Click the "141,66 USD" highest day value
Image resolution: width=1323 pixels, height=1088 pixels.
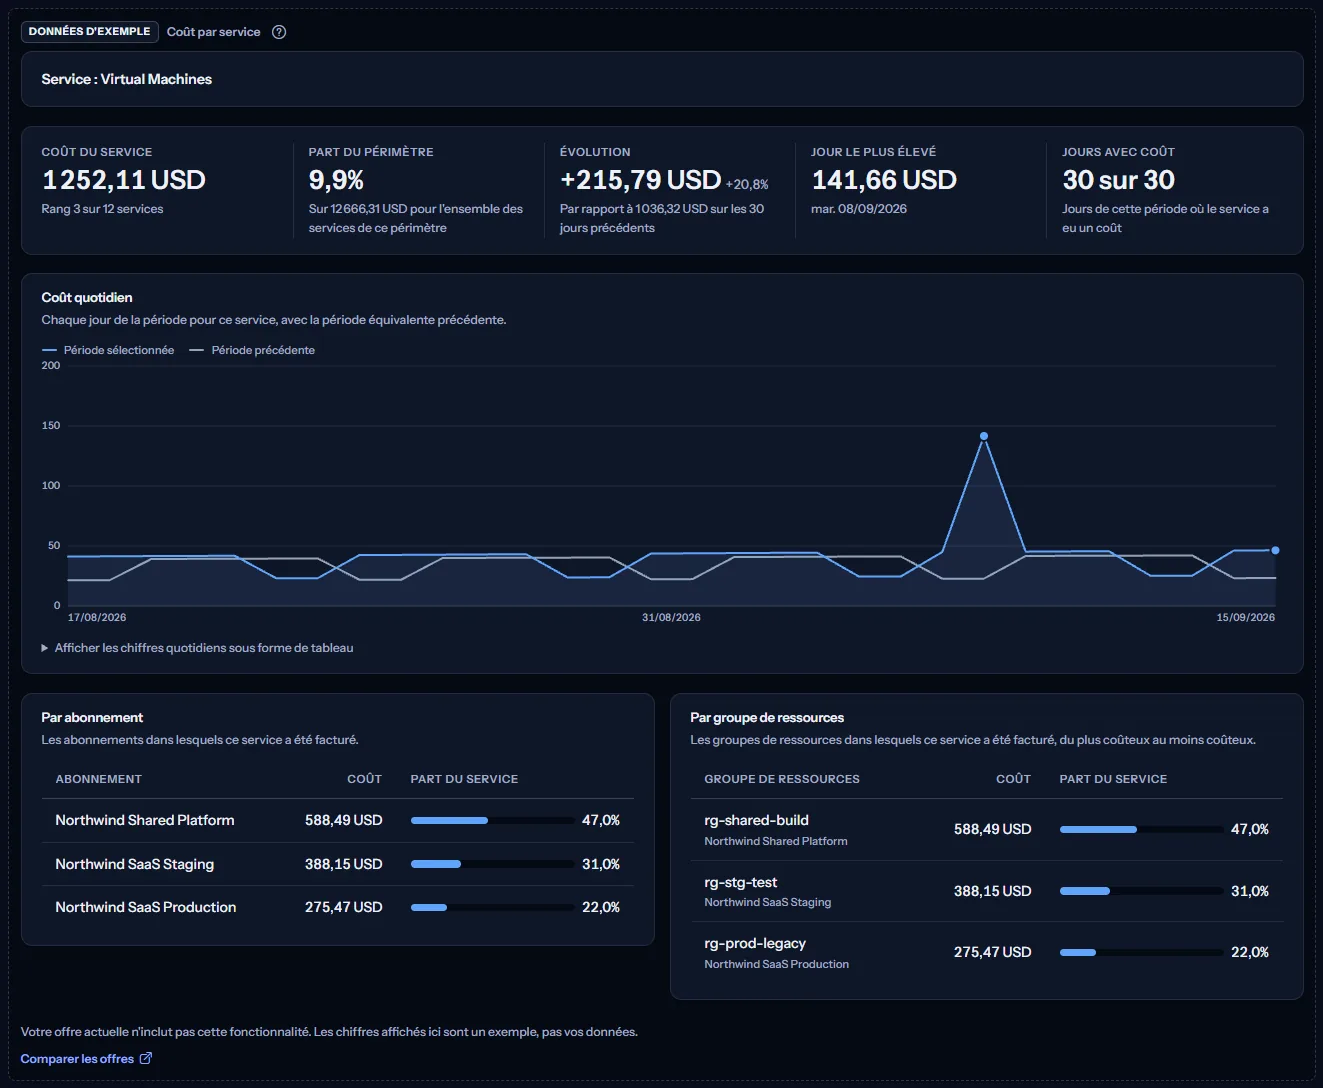pos(884,180)
